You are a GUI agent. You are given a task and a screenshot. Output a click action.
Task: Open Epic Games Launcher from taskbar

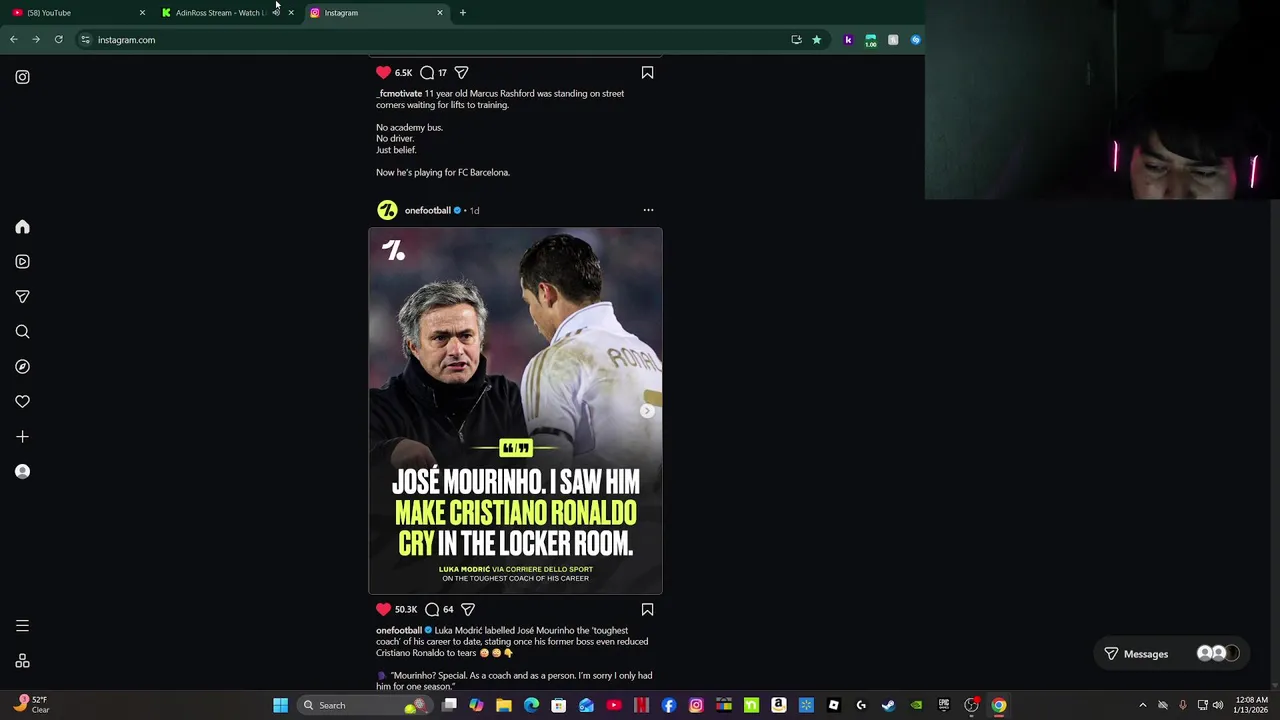pyautogui.click(x=943, y=705)
